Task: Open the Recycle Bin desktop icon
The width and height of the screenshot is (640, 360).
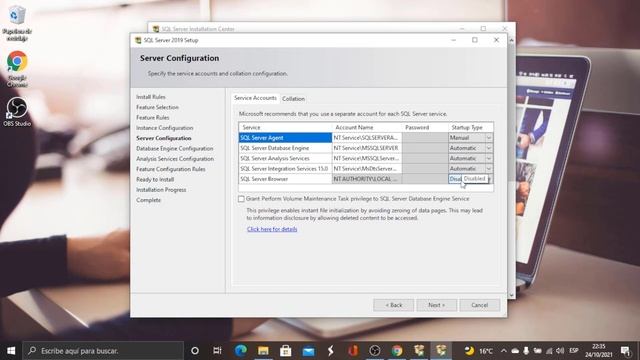Action: 17,23
